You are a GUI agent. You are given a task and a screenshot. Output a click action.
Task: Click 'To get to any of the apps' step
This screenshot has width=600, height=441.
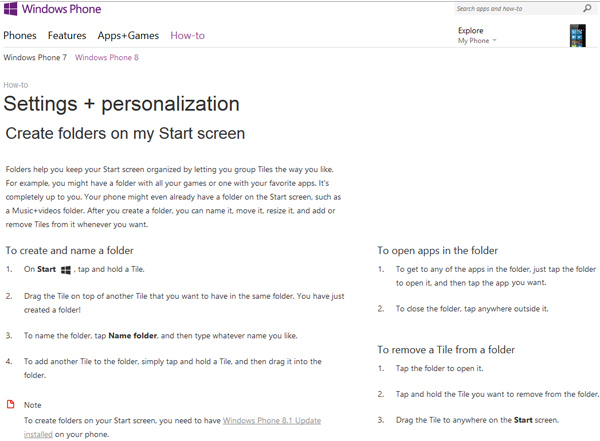pyautogui.click(x=496, y=276)
